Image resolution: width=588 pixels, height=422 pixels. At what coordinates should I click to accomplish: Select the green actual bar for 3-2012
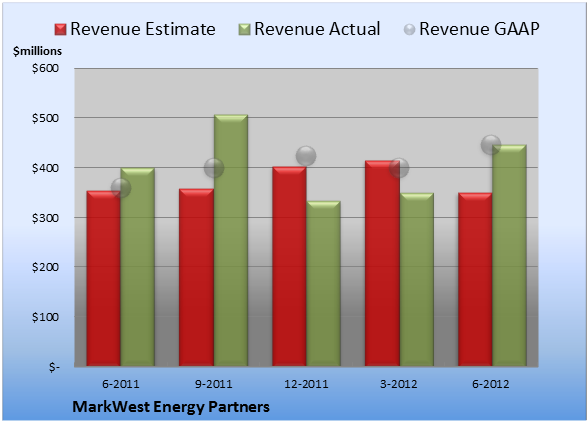coord(417,279)
